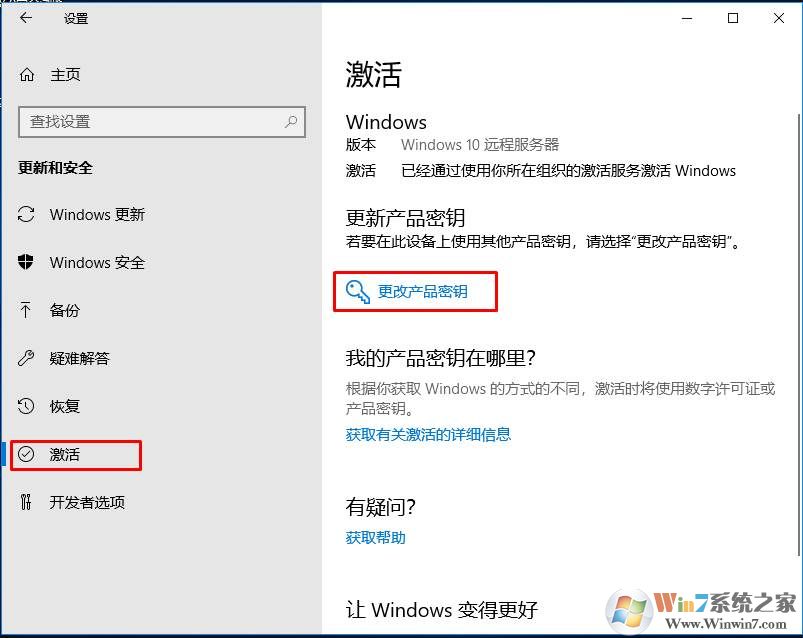
Task: Click the 恢复 history clock icon
Action: [x=26, y=406]
